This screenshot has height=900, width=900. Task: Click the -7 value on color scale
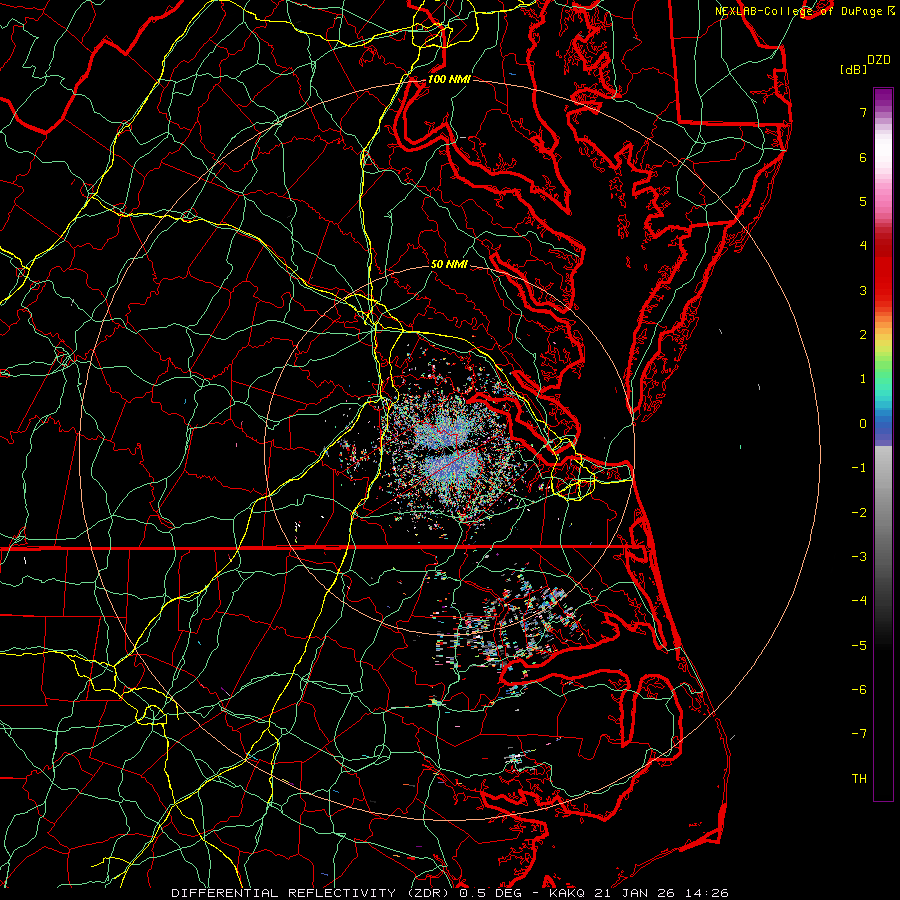tap(859, 734)
